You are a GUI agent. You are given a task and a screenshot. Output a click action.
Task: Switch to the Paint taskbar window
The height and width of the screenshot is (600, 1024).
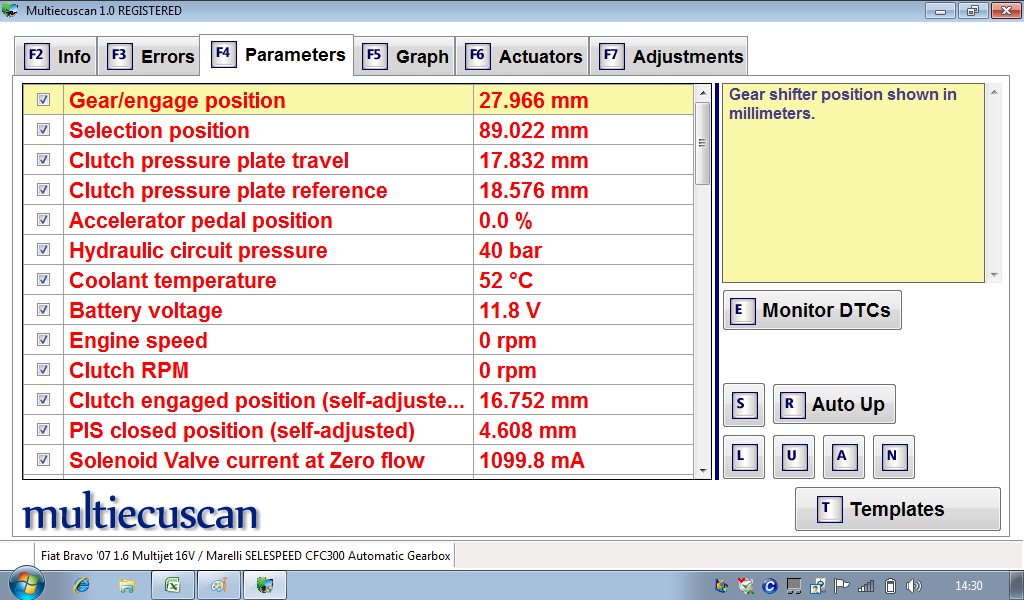coord(218,586)
